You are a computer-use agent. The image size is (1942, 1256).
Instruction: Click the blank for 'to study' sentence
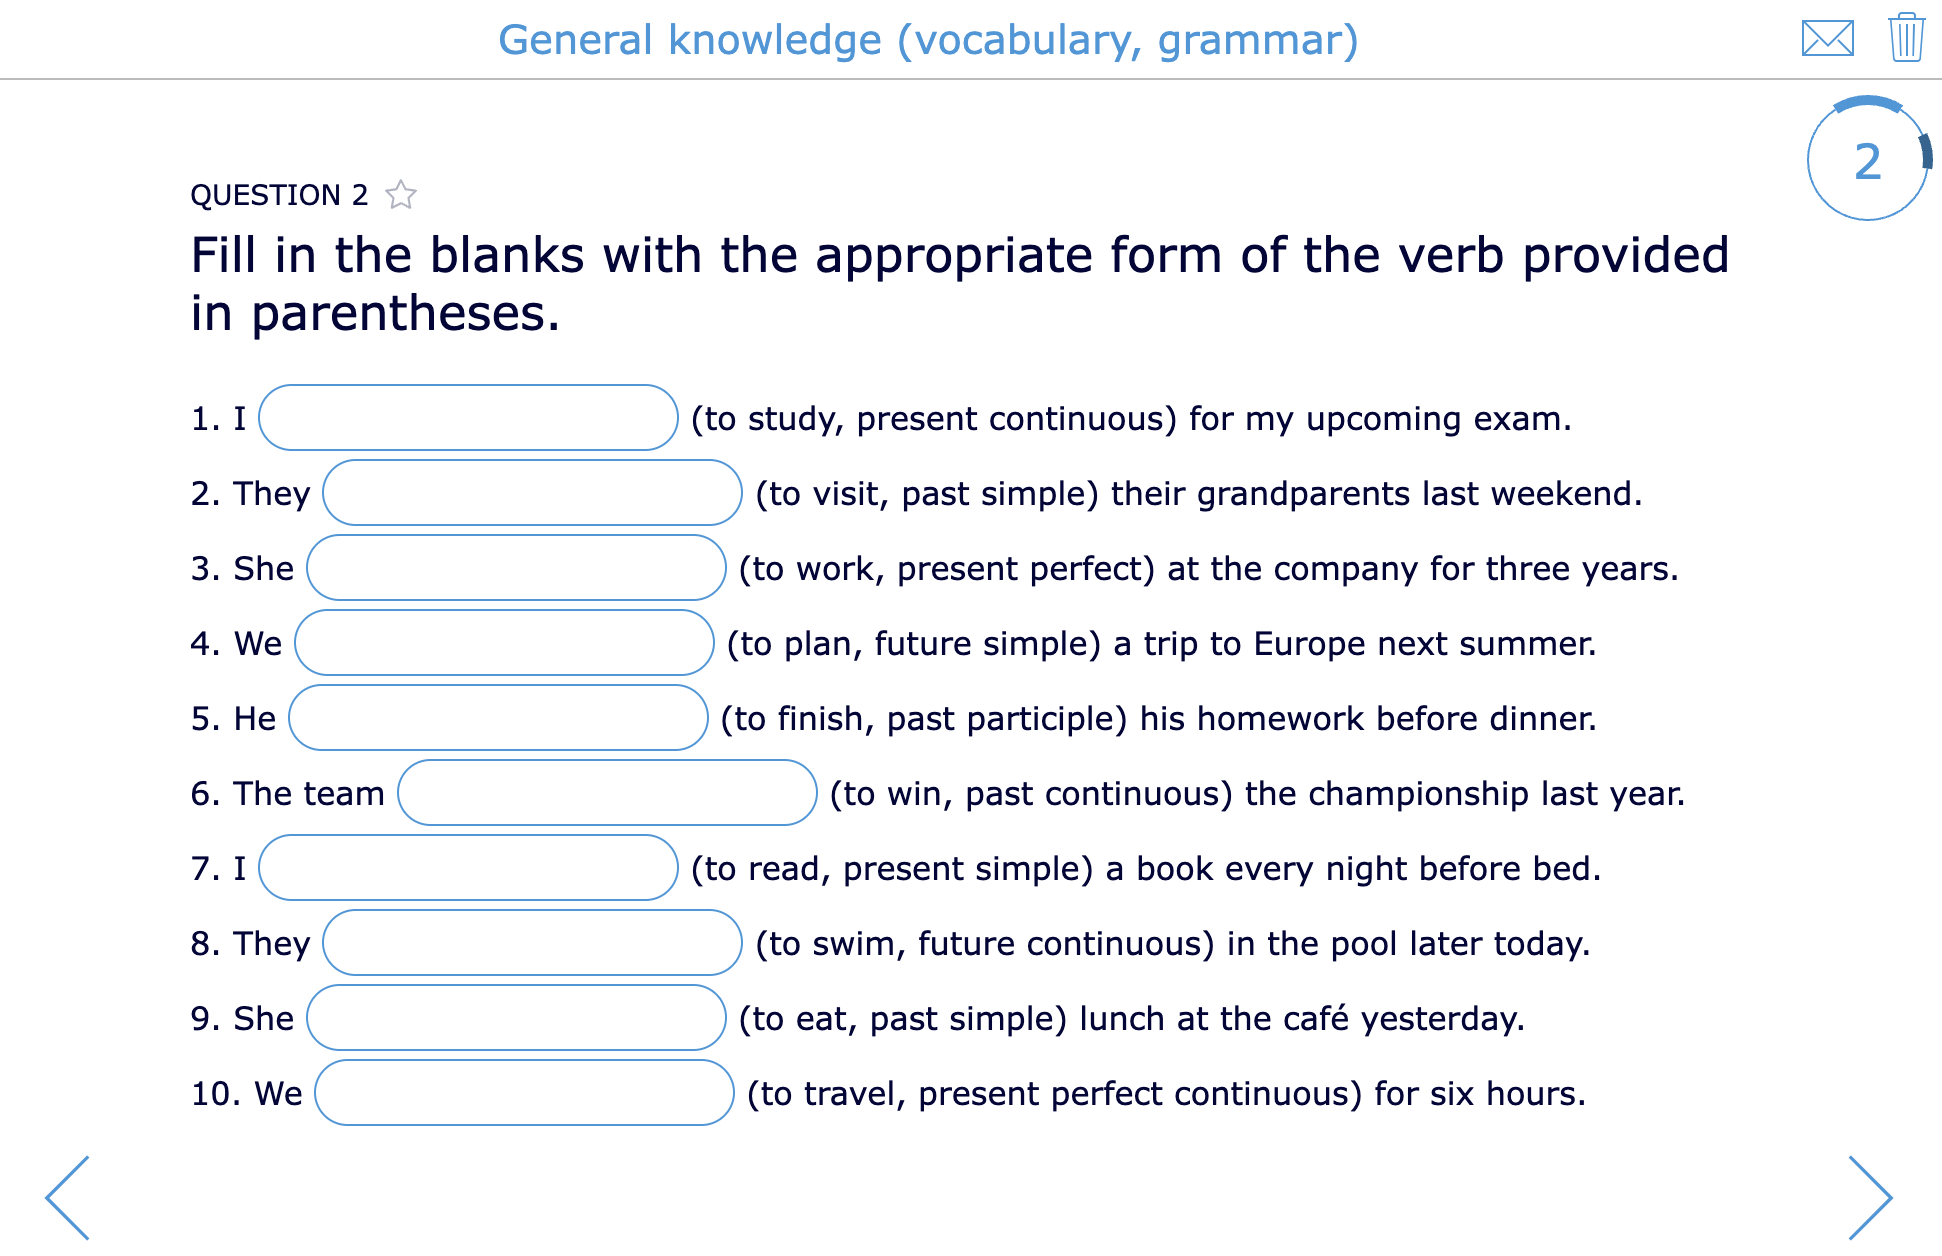pos(468,418)
